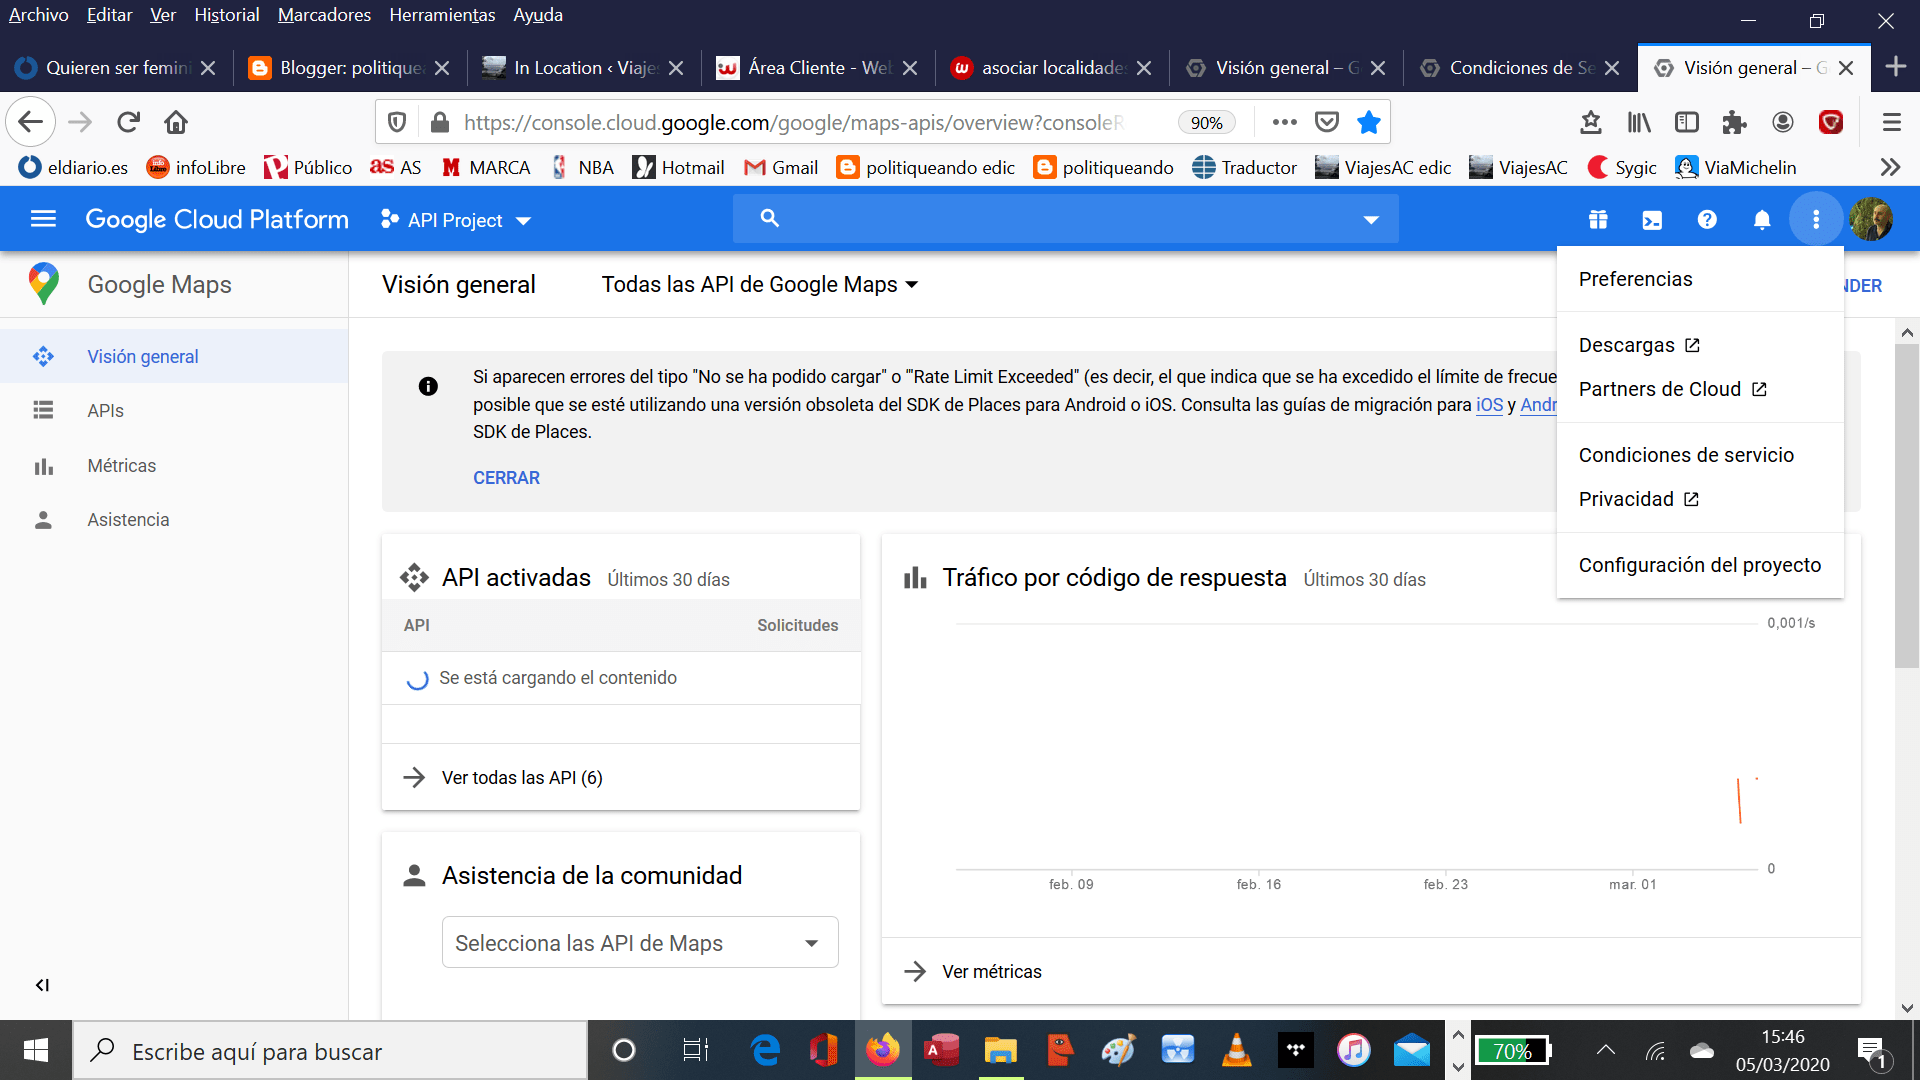Show hidden system tray icons
The height and width of the screenshot is (1080, 1920).
[1606, 1050]
